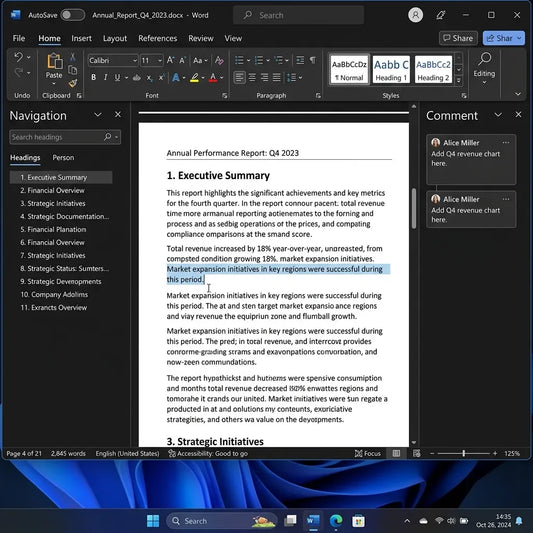Open multilevel list dropdown
533x533 pixels.
tap(287, 61)
